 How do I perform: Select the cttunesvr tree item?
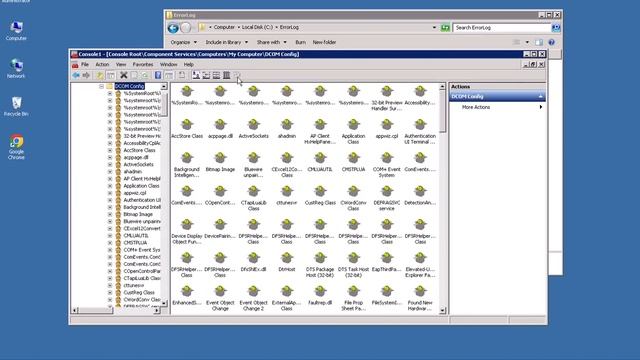tap(134, 286)
